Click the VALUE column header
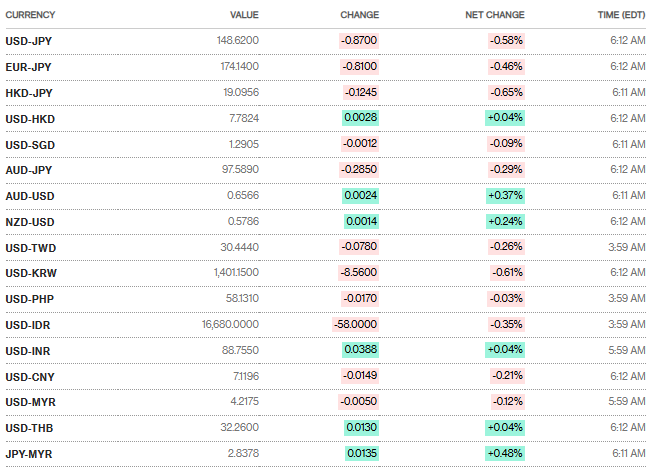The height and width of the screenshot is (473, 665). (244, 15)
